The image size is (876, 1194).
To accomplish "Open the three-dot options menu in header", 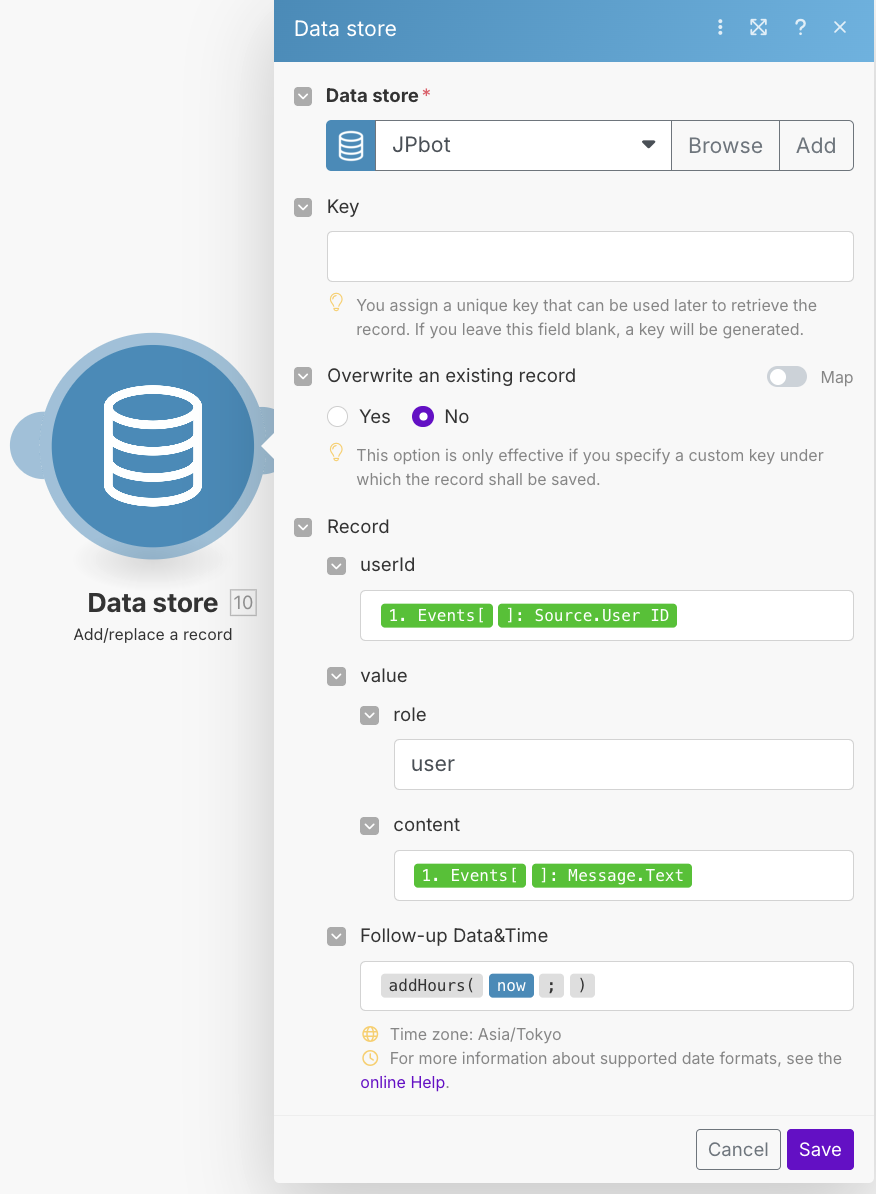I will tap(720, 28).
